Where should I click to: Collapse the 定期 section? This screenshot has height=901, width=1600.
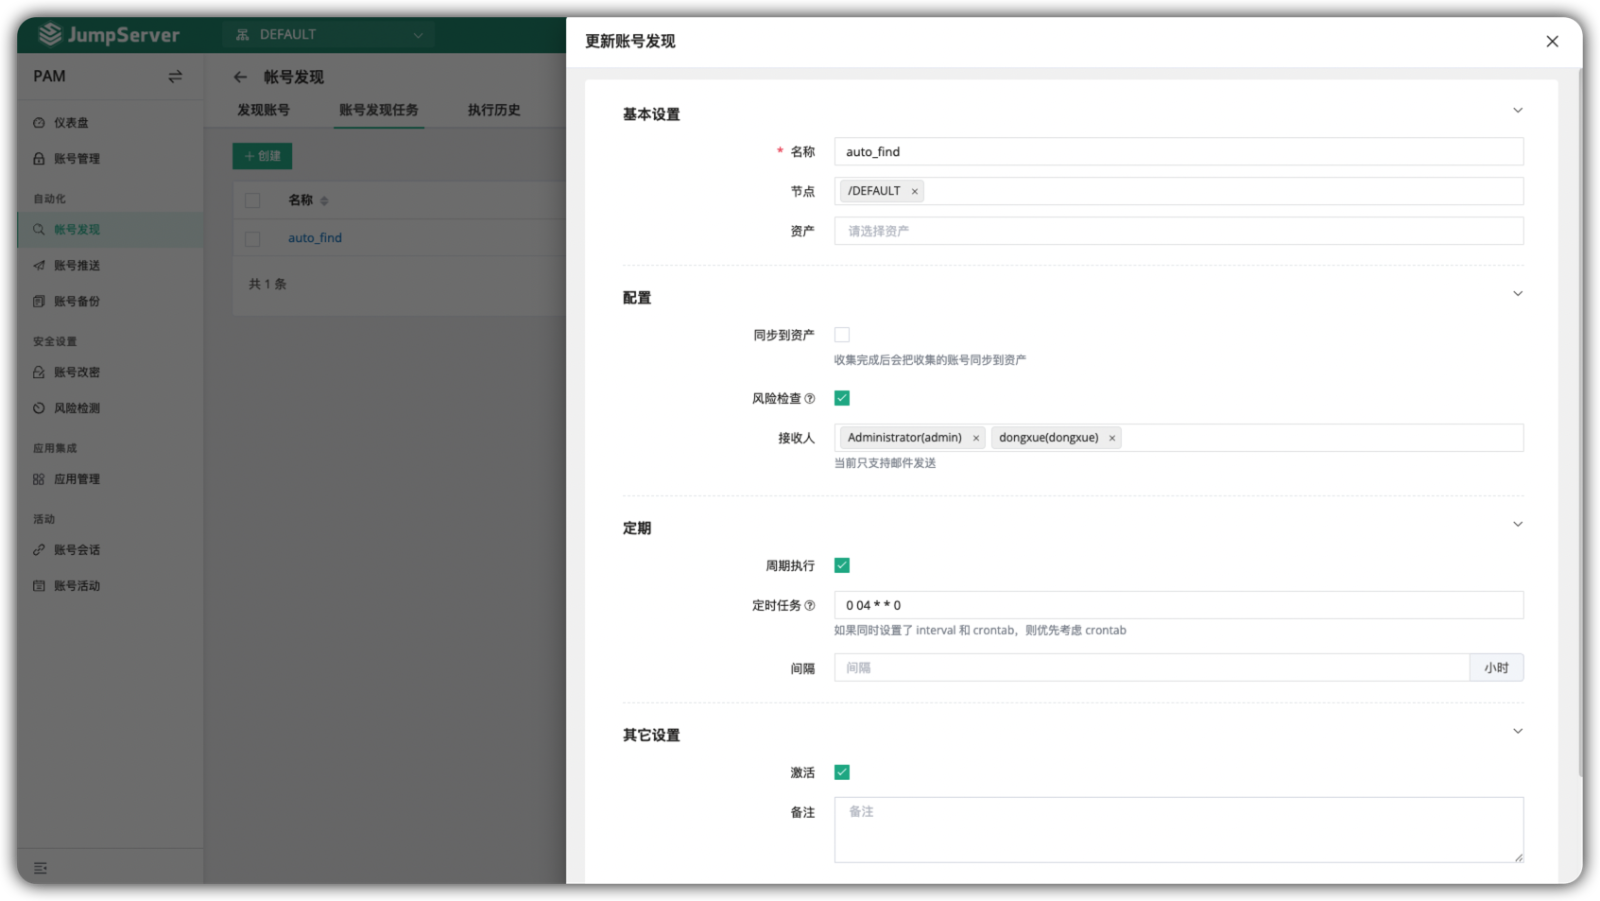pos(1518,523)
